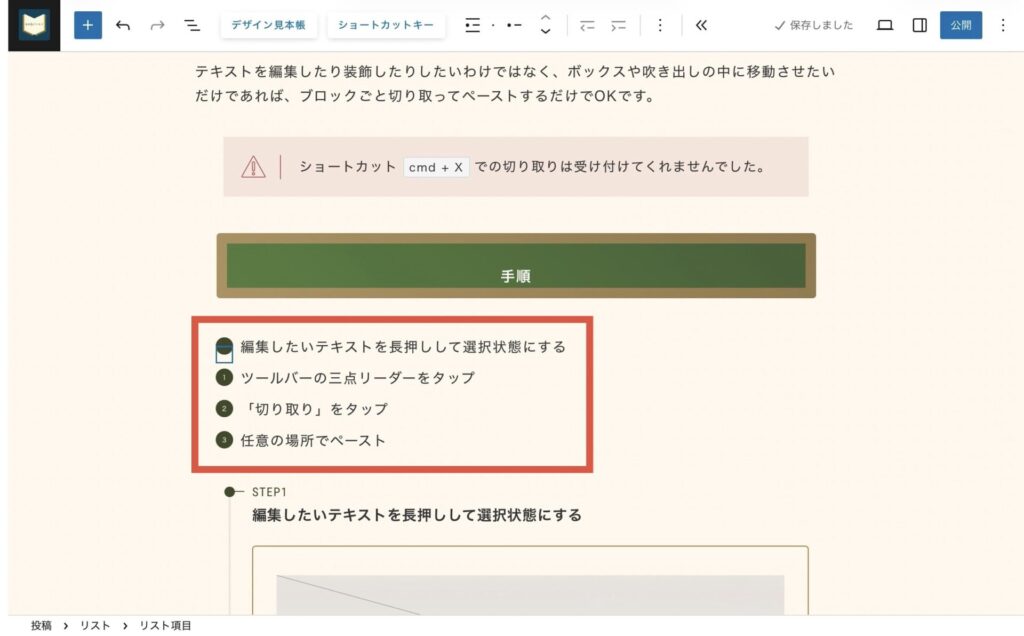Select the parent list block icon

[x=473, y=25]
